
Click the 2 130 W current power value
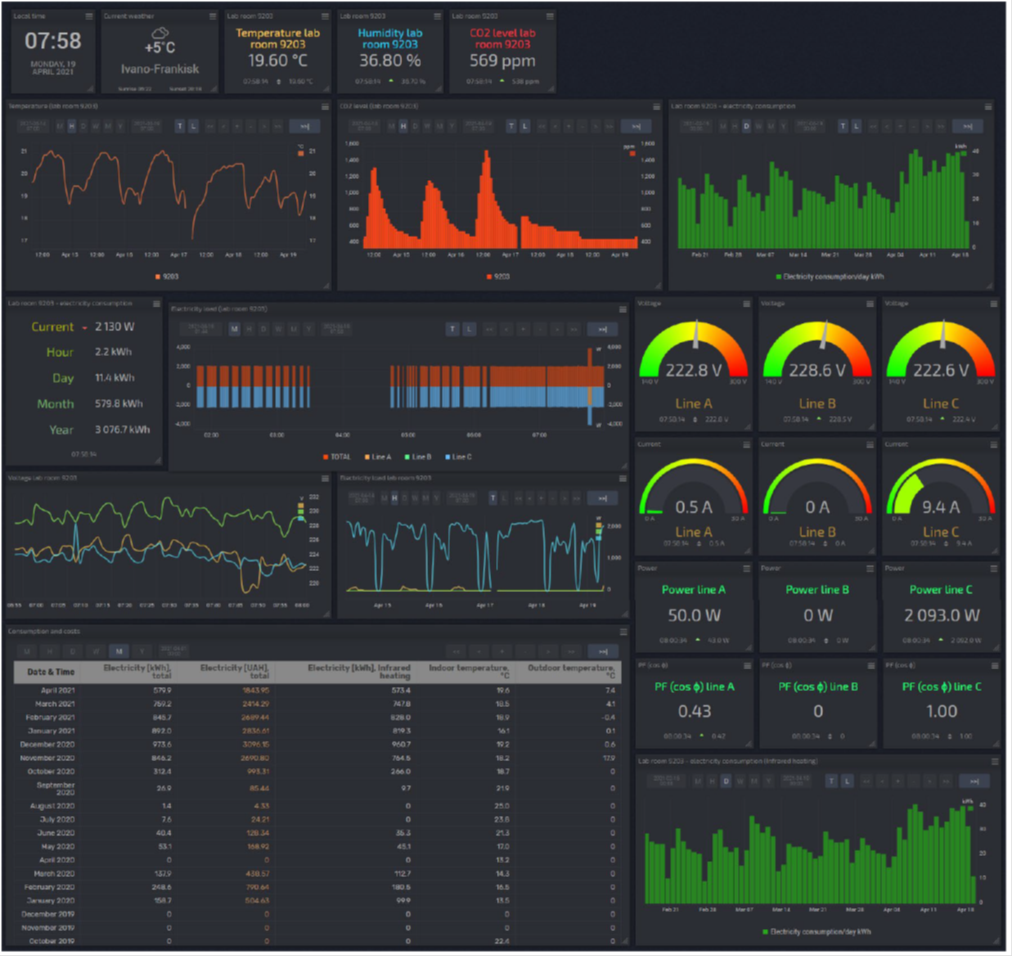coord(115,327)
